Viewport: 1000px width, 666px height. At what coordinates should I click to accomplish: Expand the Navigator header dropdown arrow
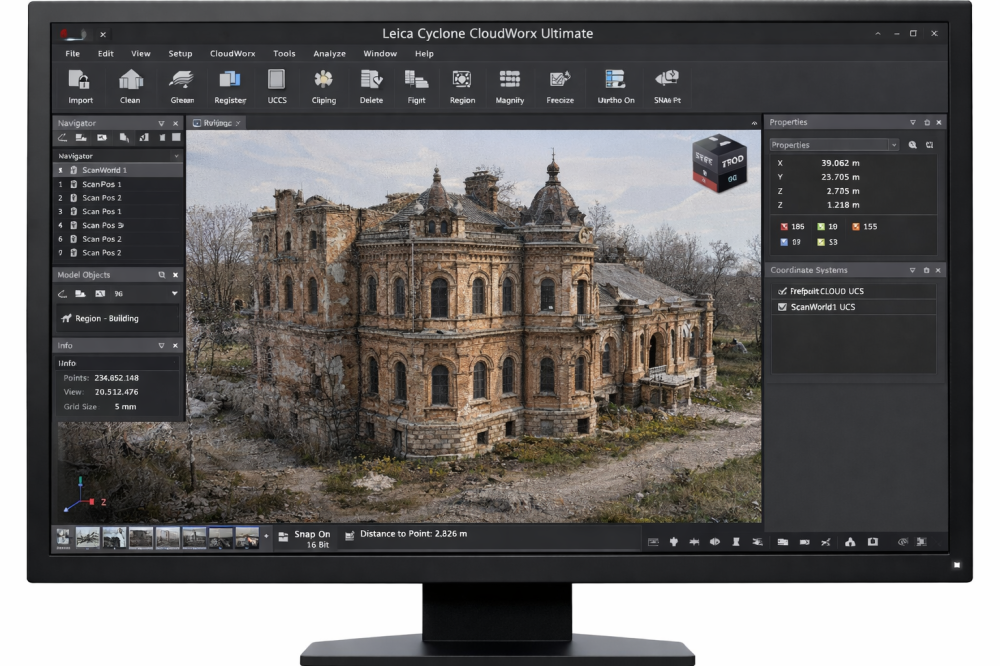point(177,156)
